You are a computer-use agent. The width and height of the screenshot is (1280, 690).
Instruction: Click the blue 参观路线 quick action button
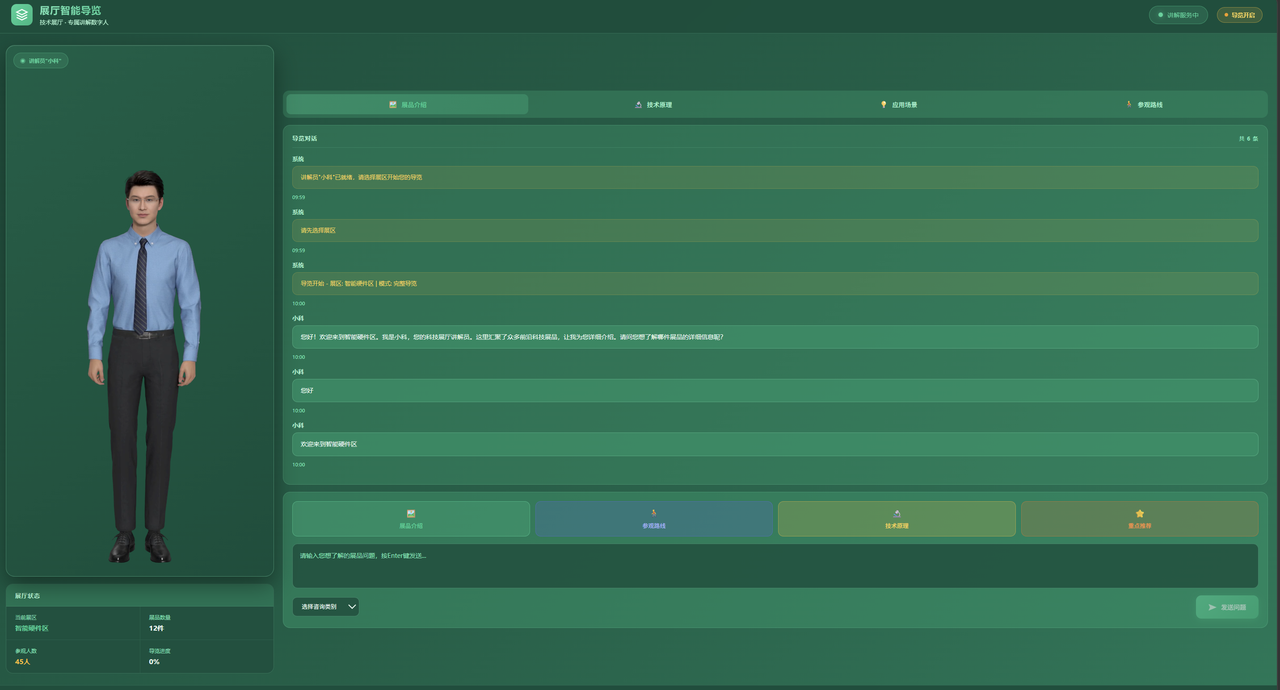point(654,519)
